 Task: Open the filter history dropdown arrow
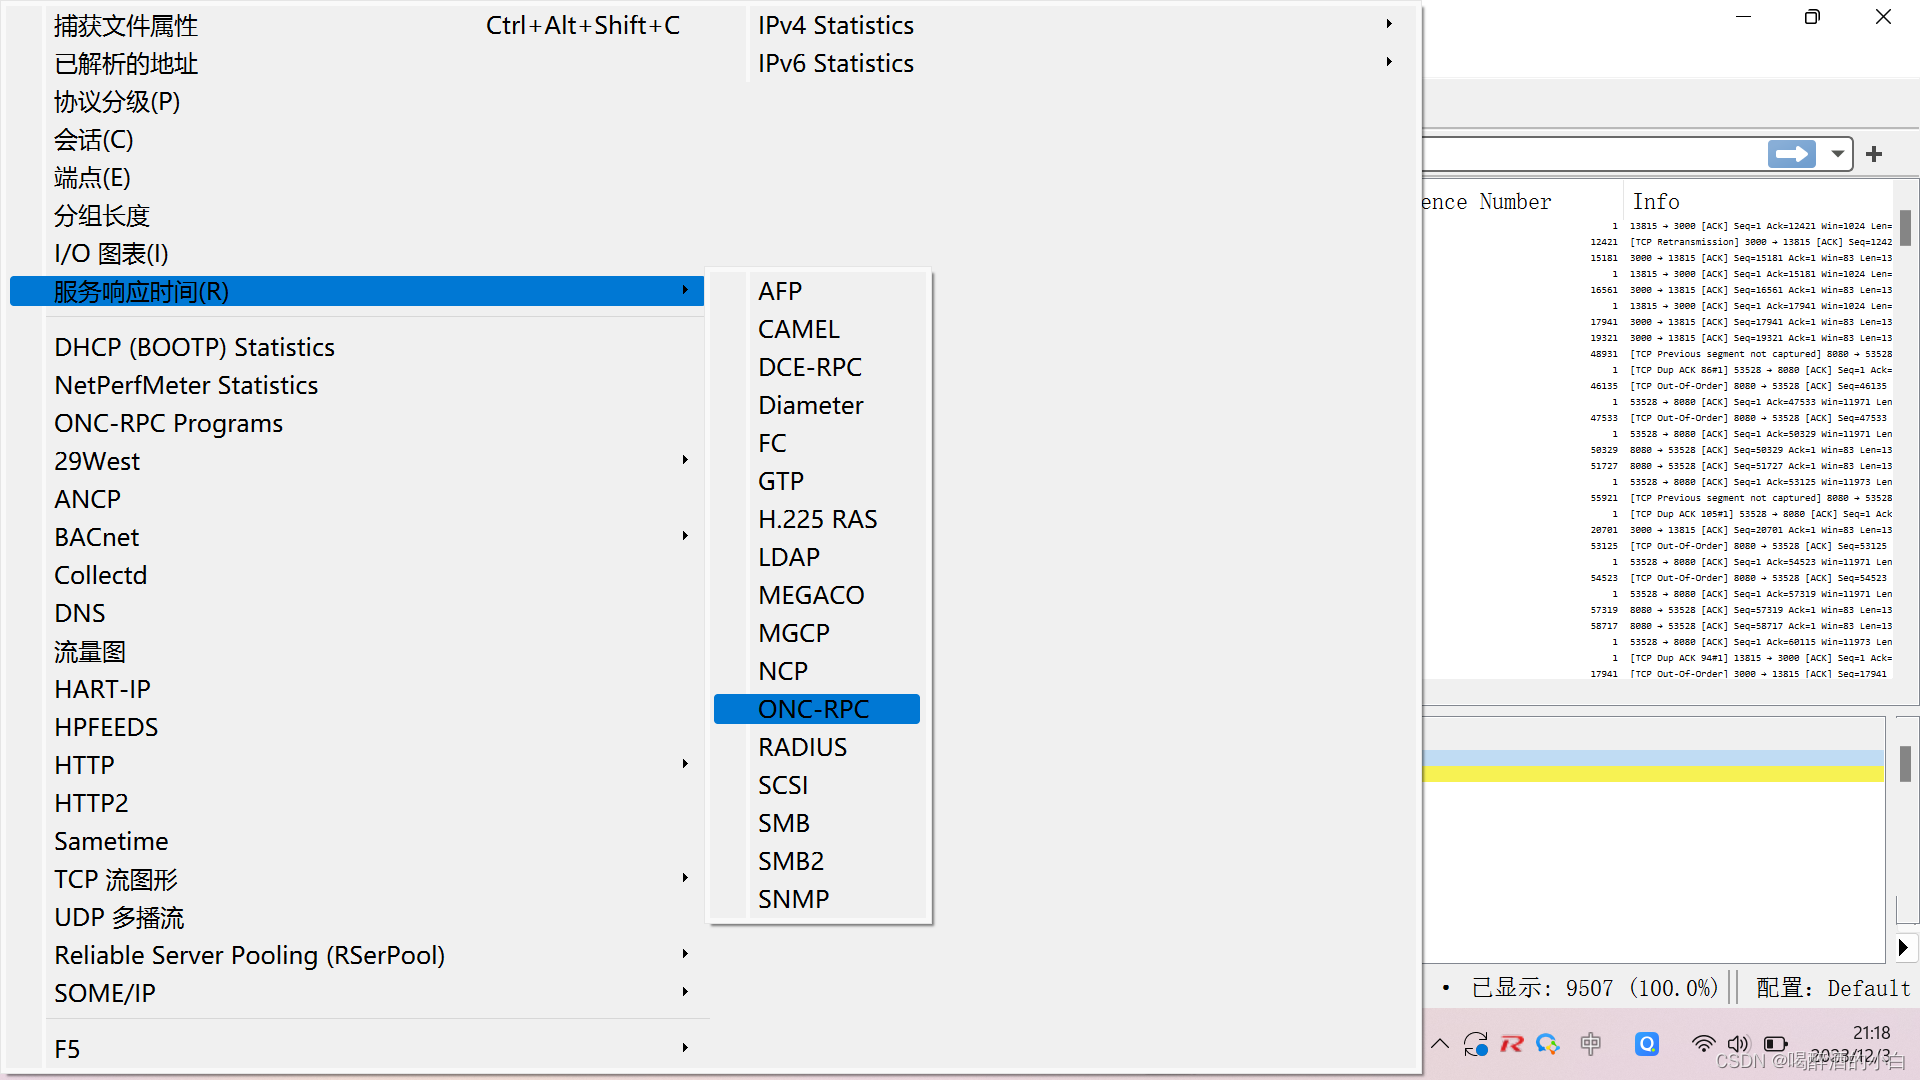(1837, 154)
